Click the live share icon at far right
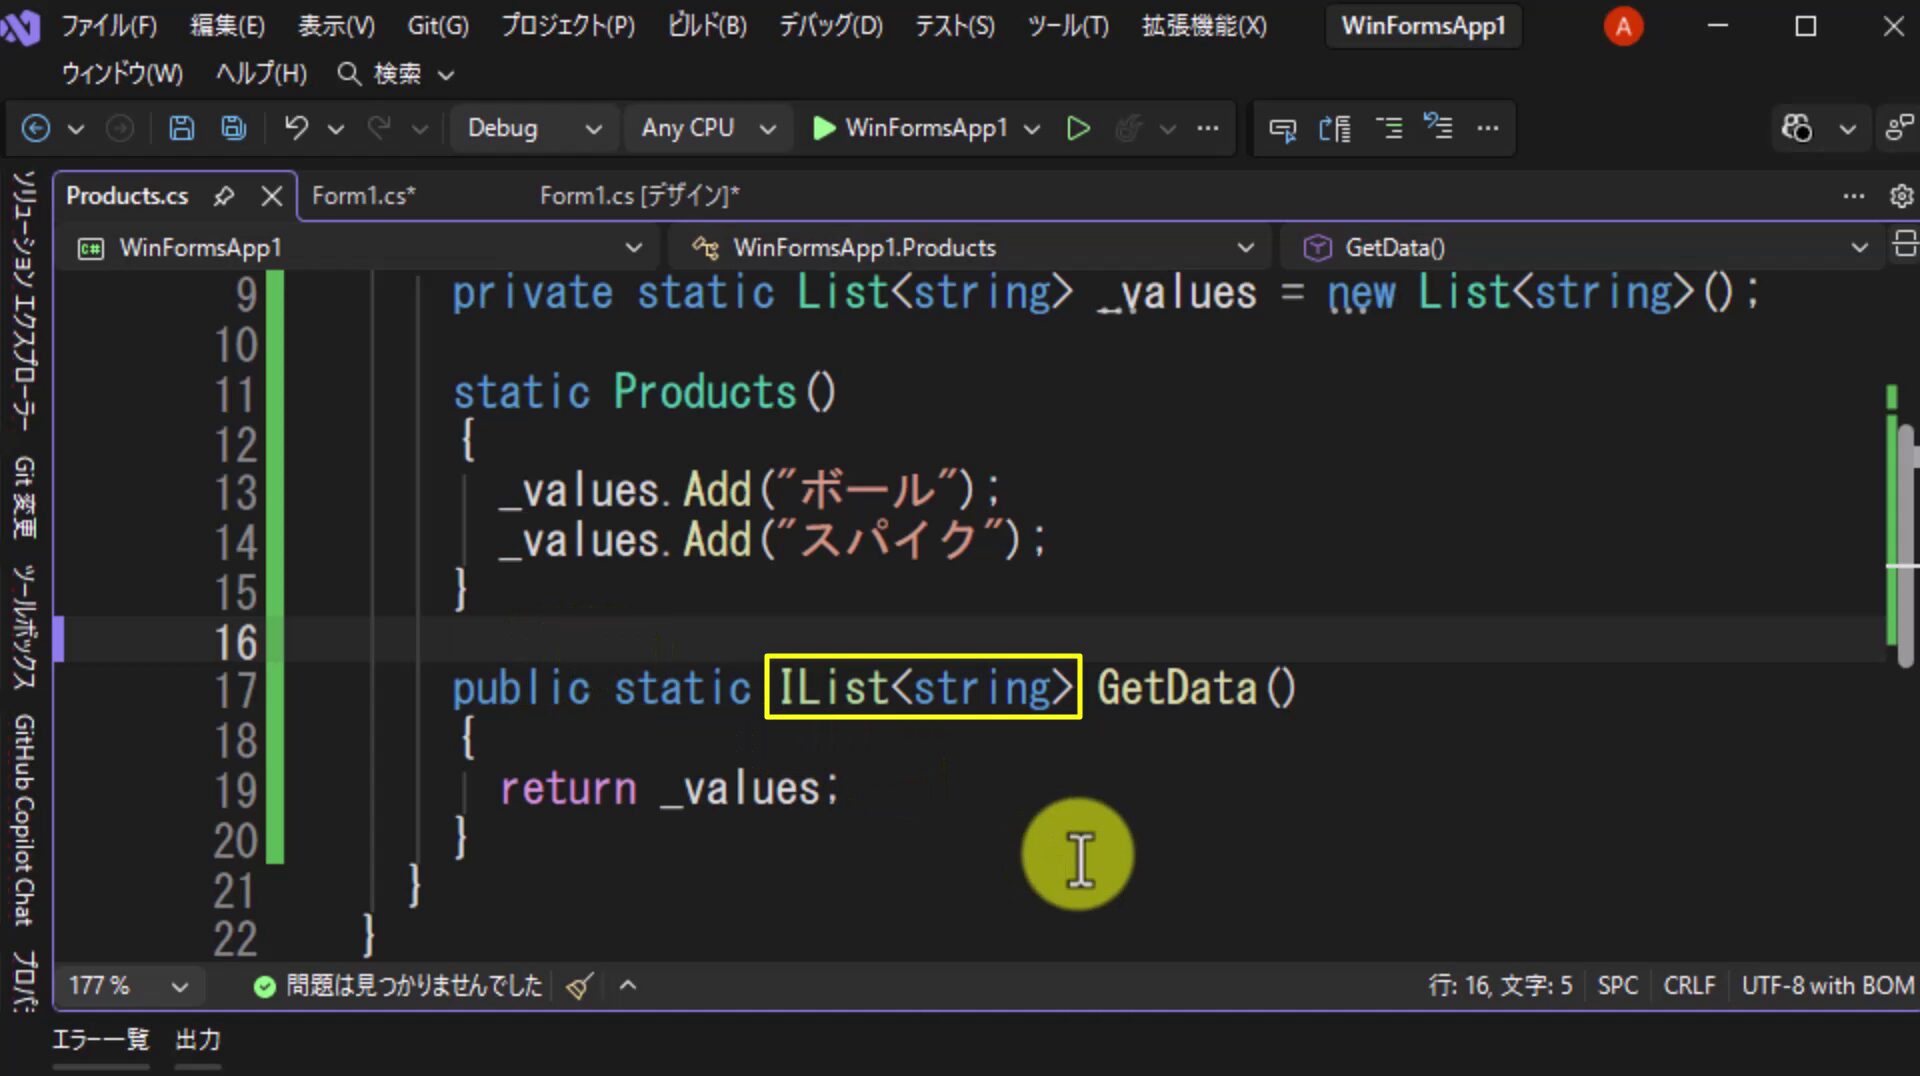Viewport: 1920px width, 1076px height. pyautogui.click(x=1899, y=128)
